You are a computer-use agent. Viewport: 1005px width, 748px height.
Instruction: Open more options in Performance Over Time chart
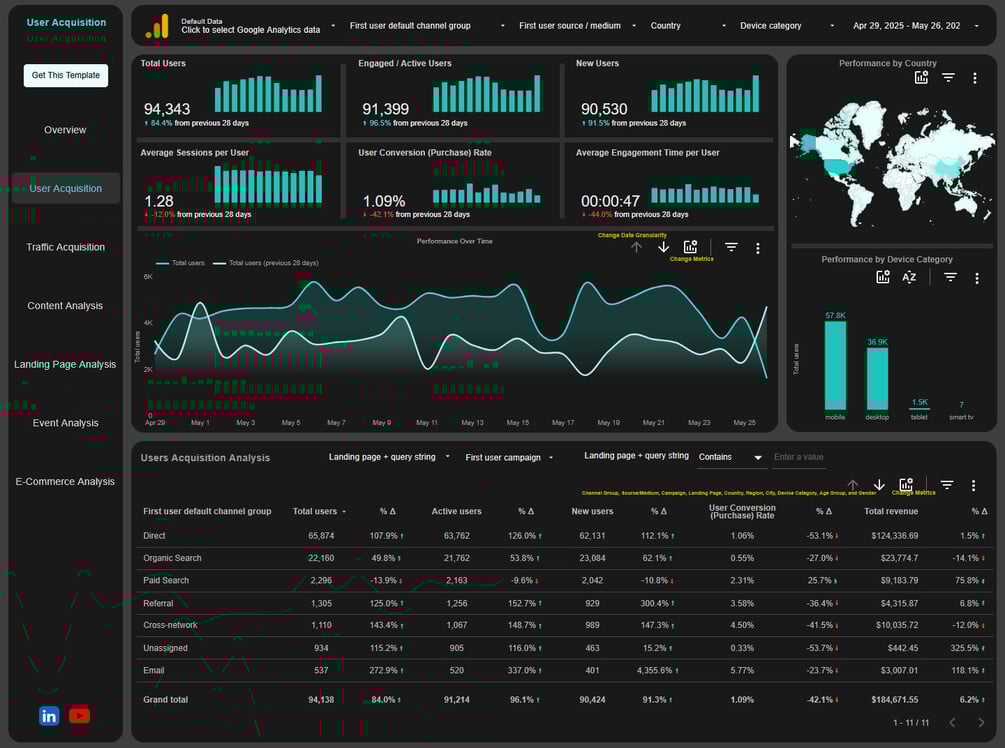(758, 248)
